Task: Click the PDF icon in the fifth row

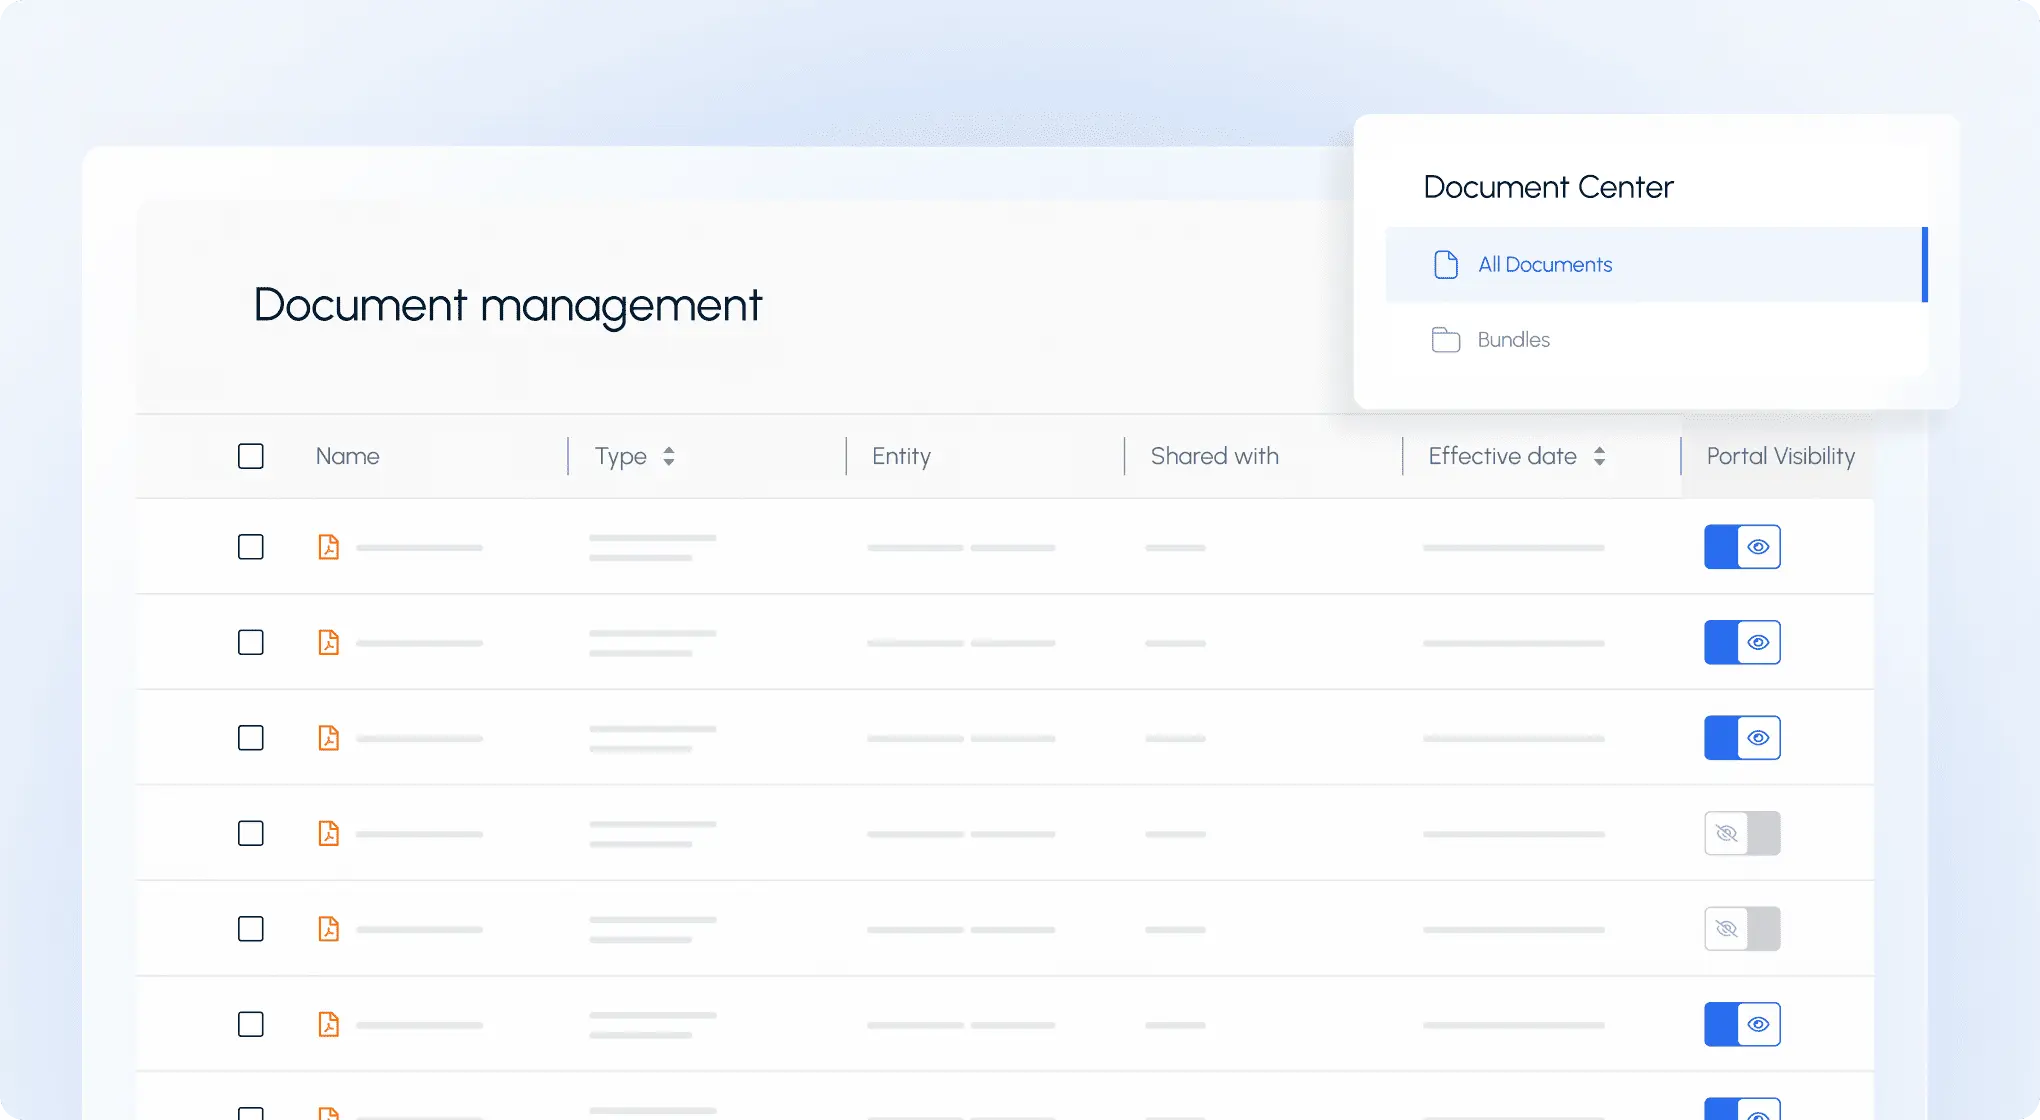Action: click(328, 929)
